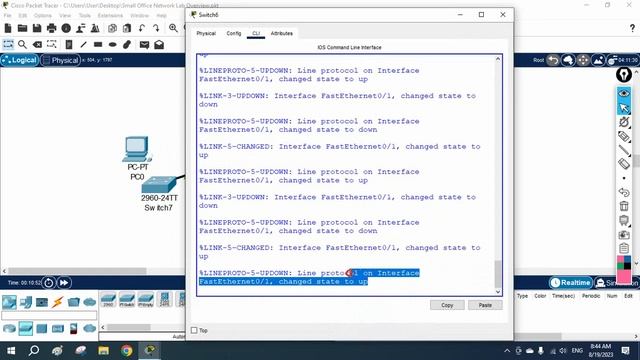
Task: Expand the line tool's corner arrow in right palette
Action: coord(630,156)
